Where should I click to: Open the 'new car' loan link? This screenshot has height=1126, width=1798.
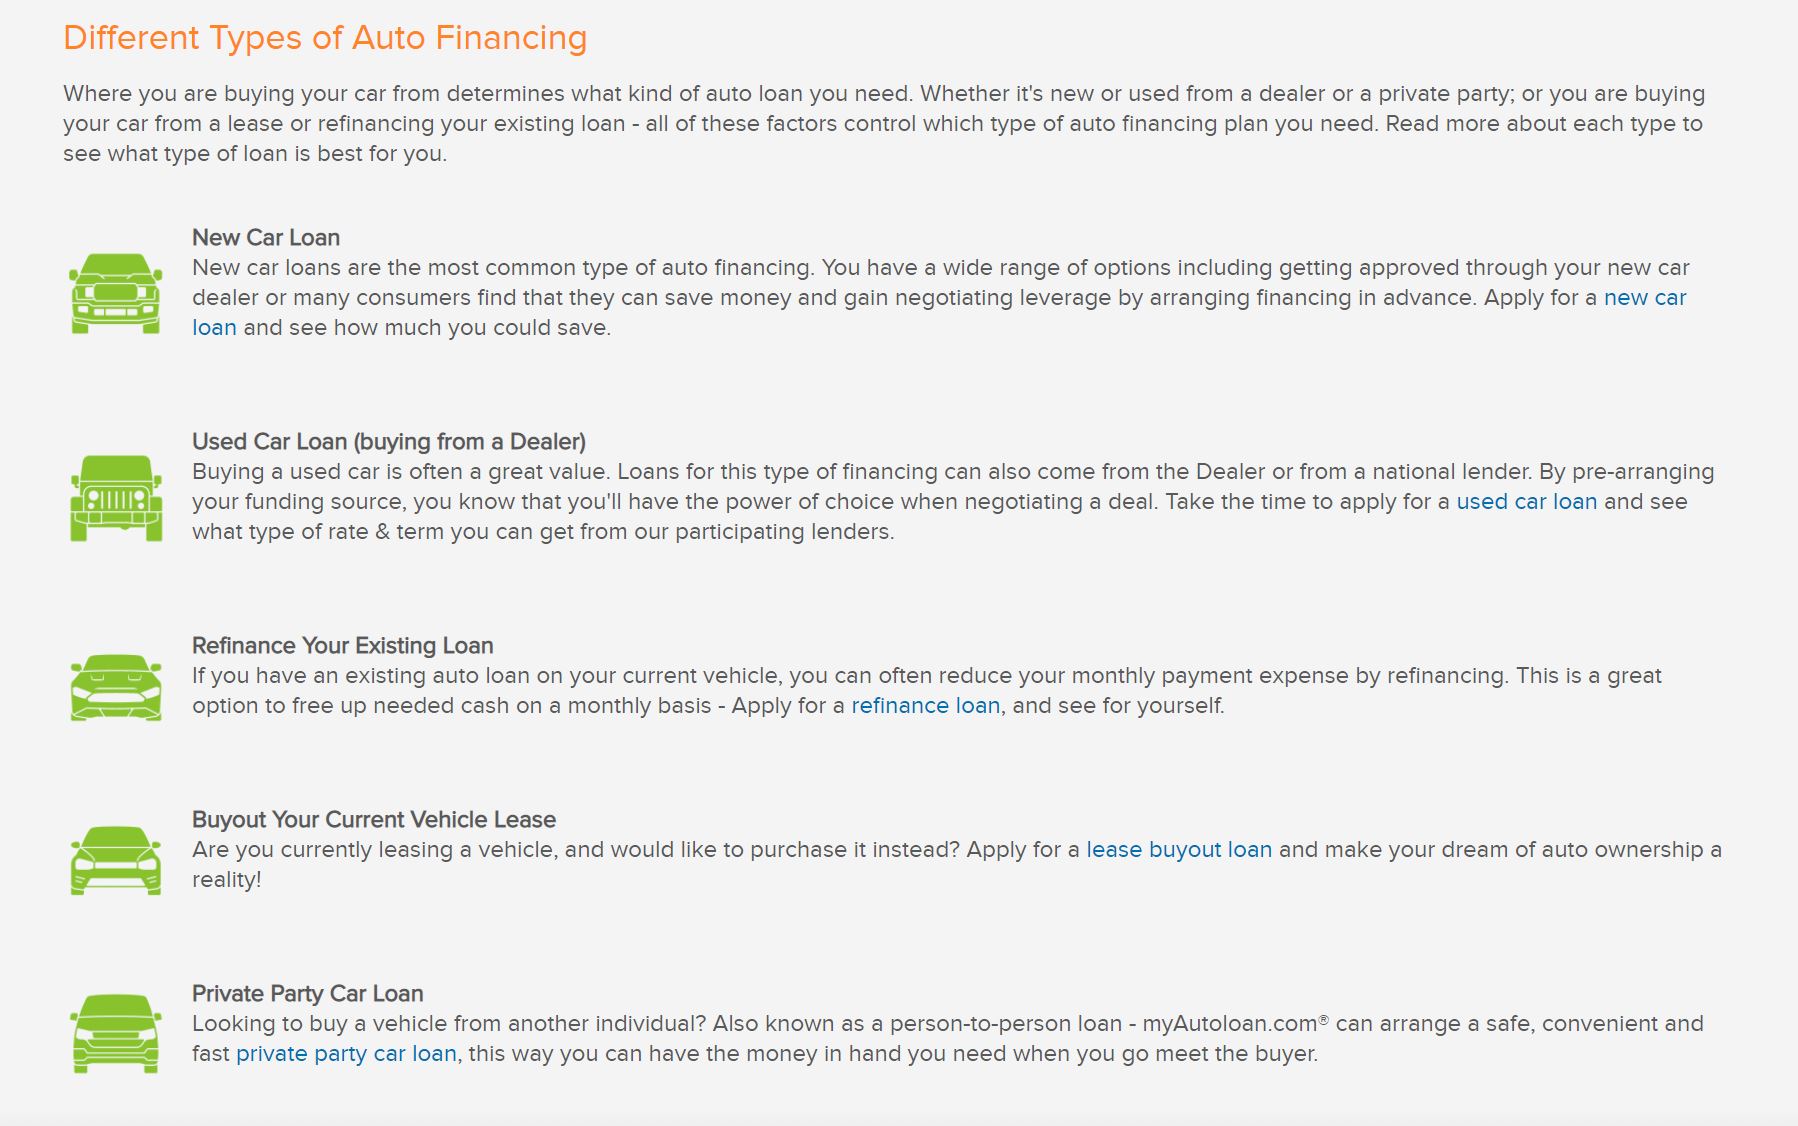tap(1644, 298)
